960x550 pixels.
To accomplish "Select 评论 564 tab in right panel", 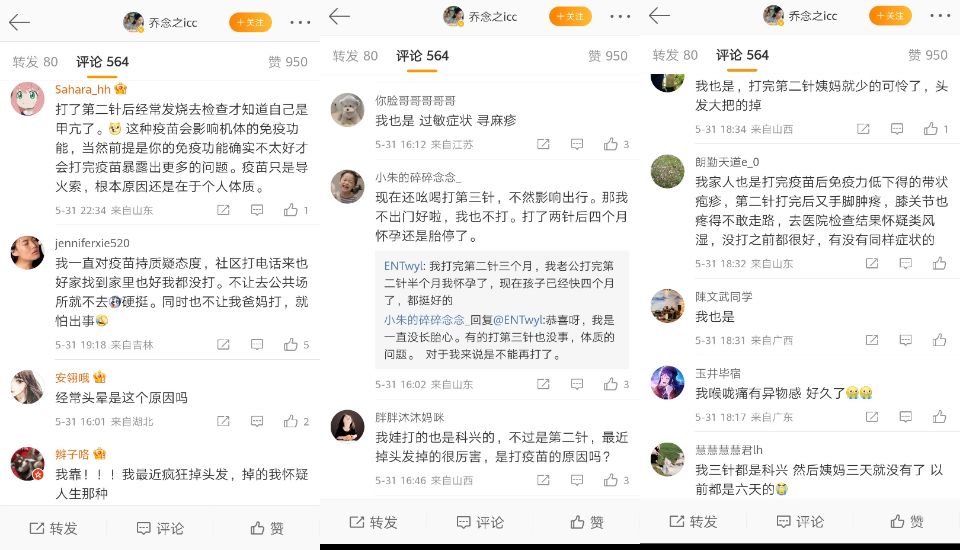I will tap(742, 55).
